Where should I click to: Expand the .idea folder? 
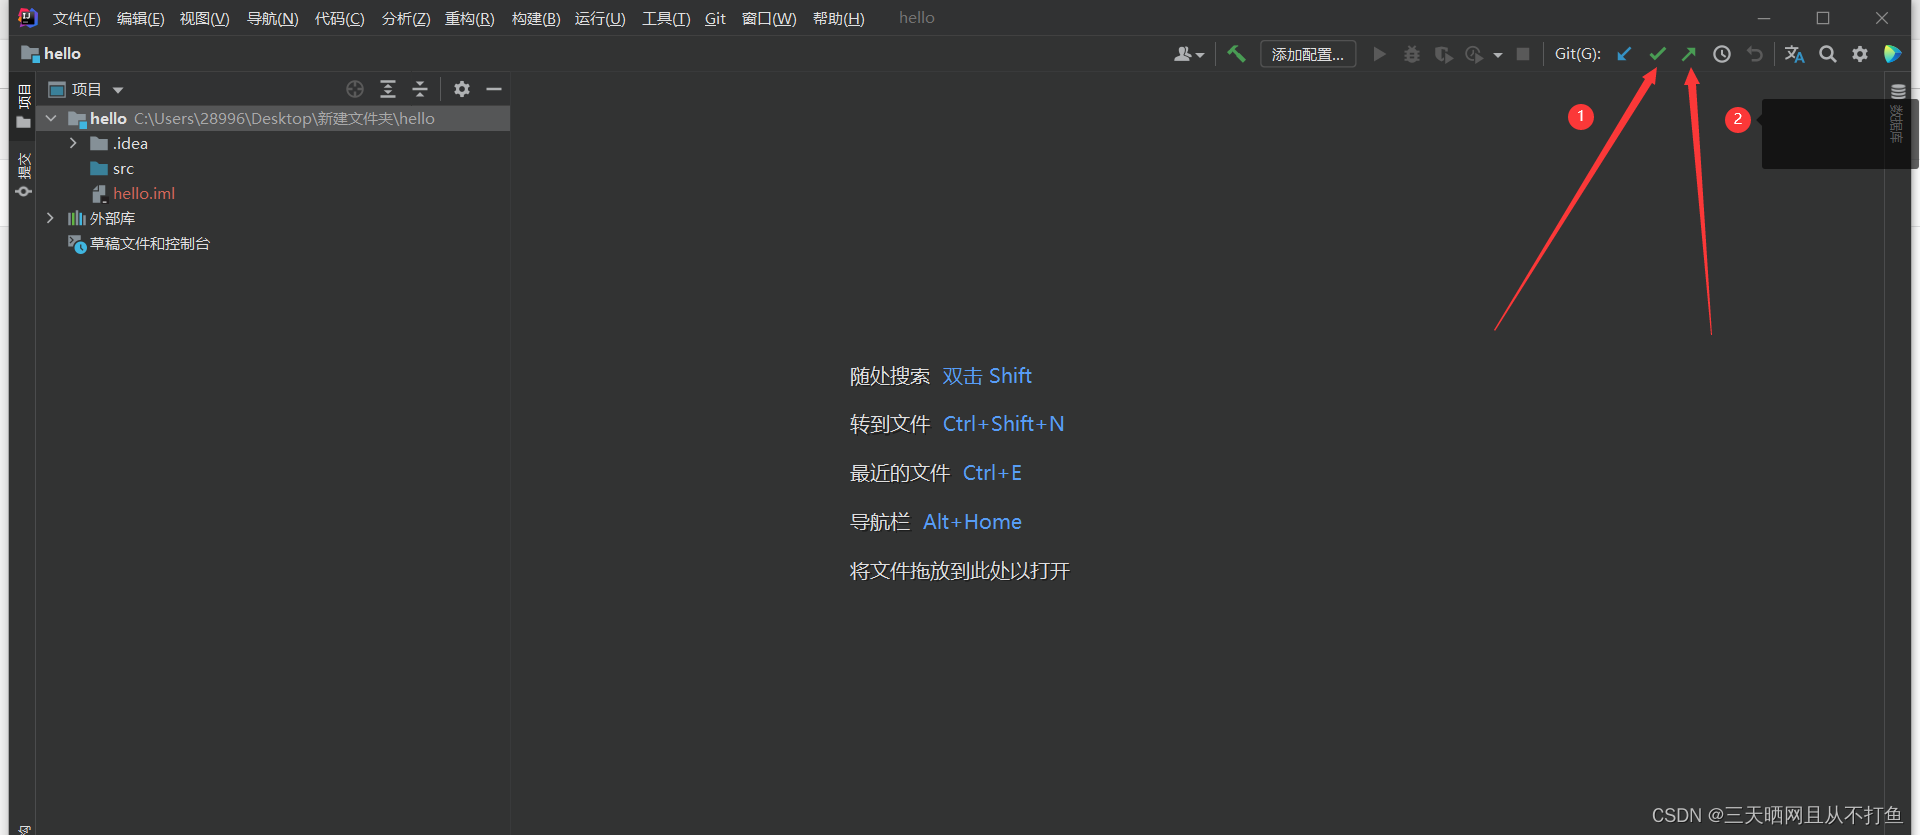point(73,143)
